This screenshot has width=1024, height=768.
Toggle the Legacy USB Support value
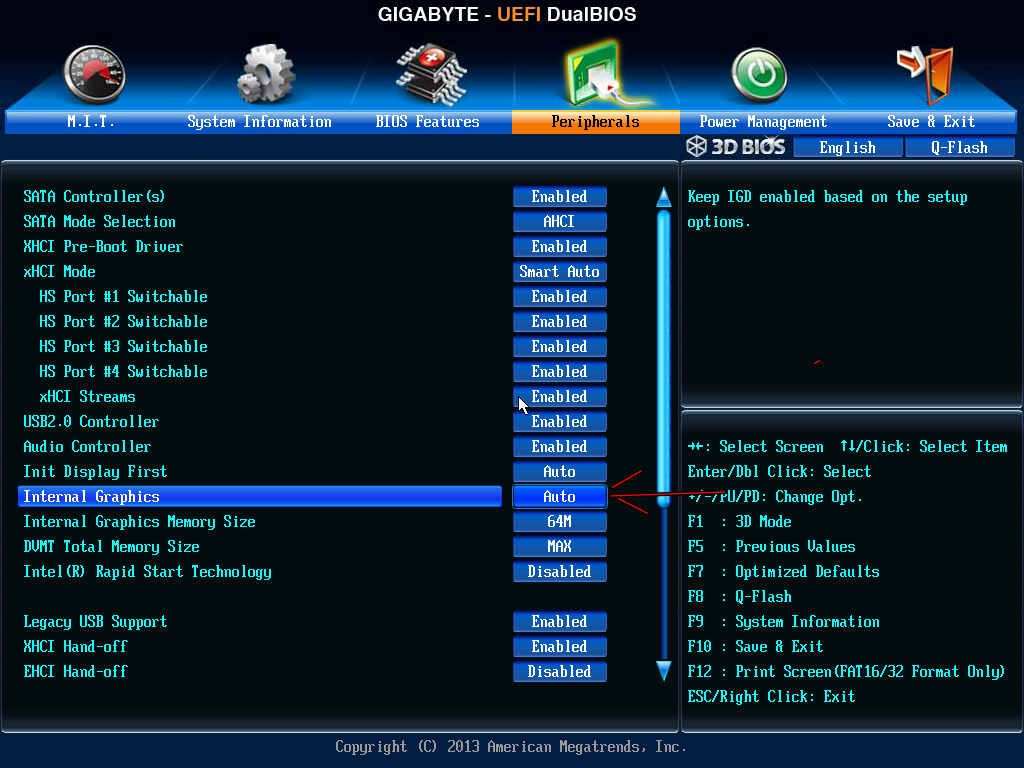pyautogui.click(x=560, y=621)
